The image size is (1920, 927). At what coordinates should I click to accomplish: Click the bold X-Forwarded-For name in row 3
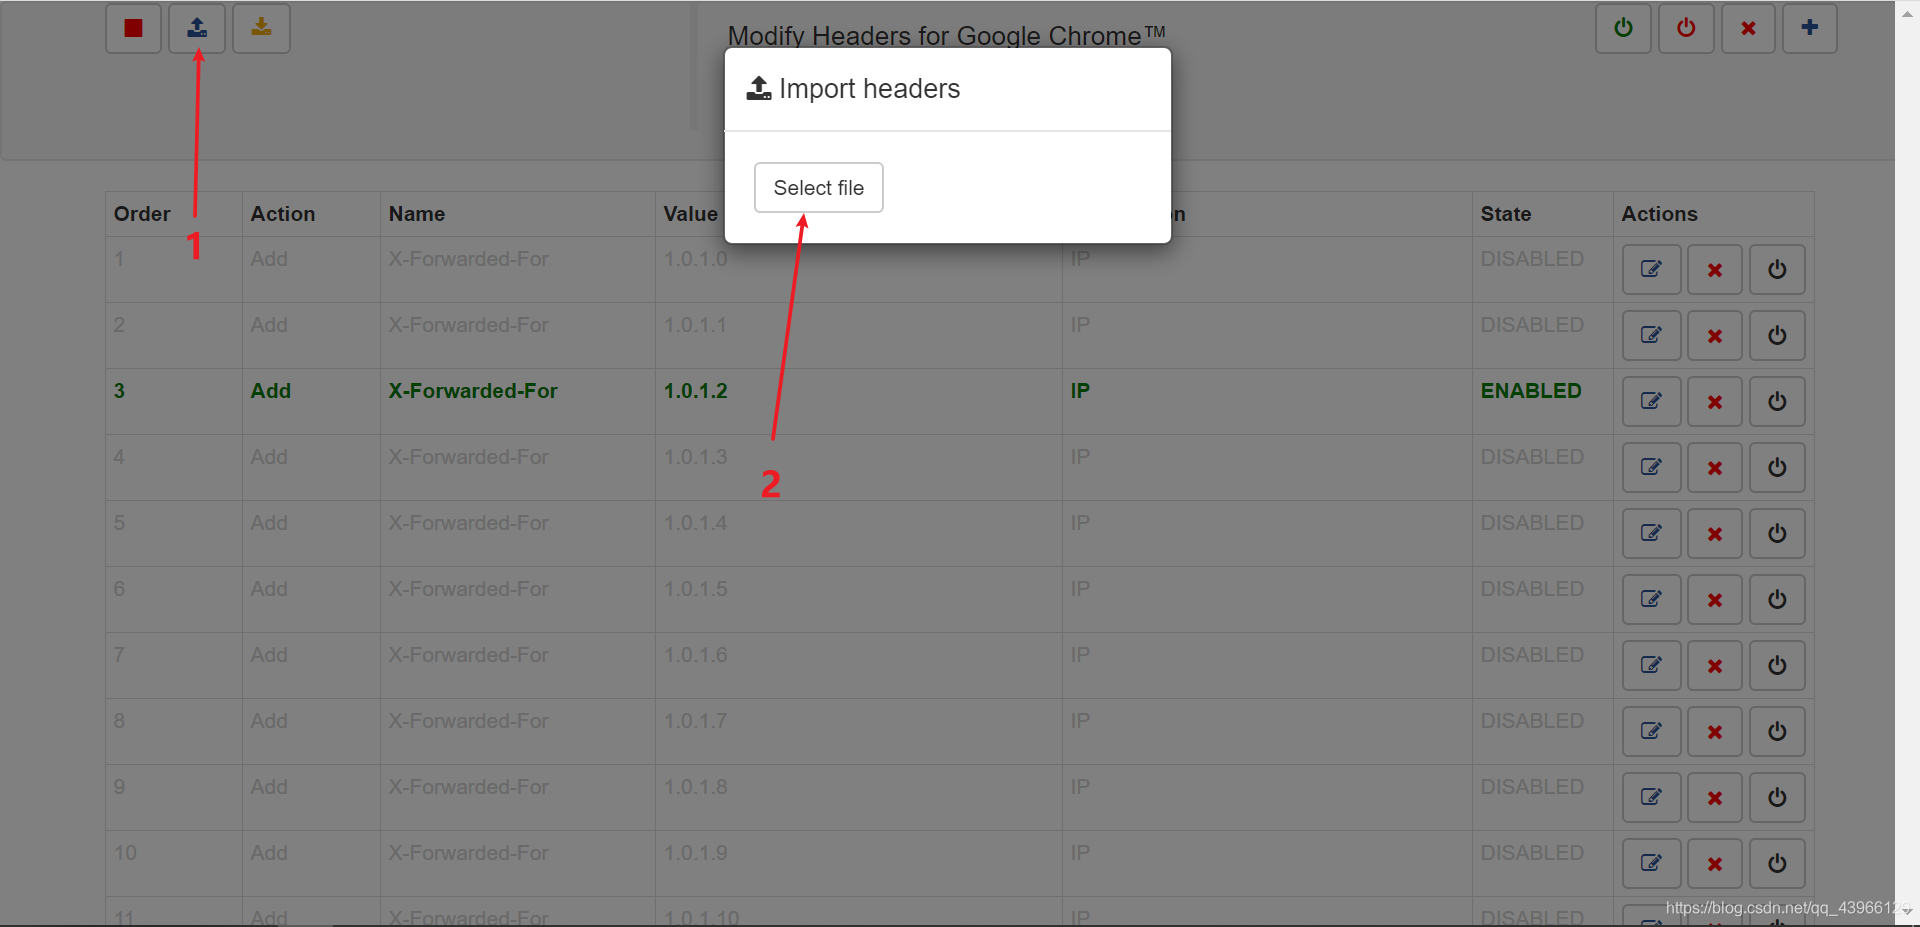[473, 391]
